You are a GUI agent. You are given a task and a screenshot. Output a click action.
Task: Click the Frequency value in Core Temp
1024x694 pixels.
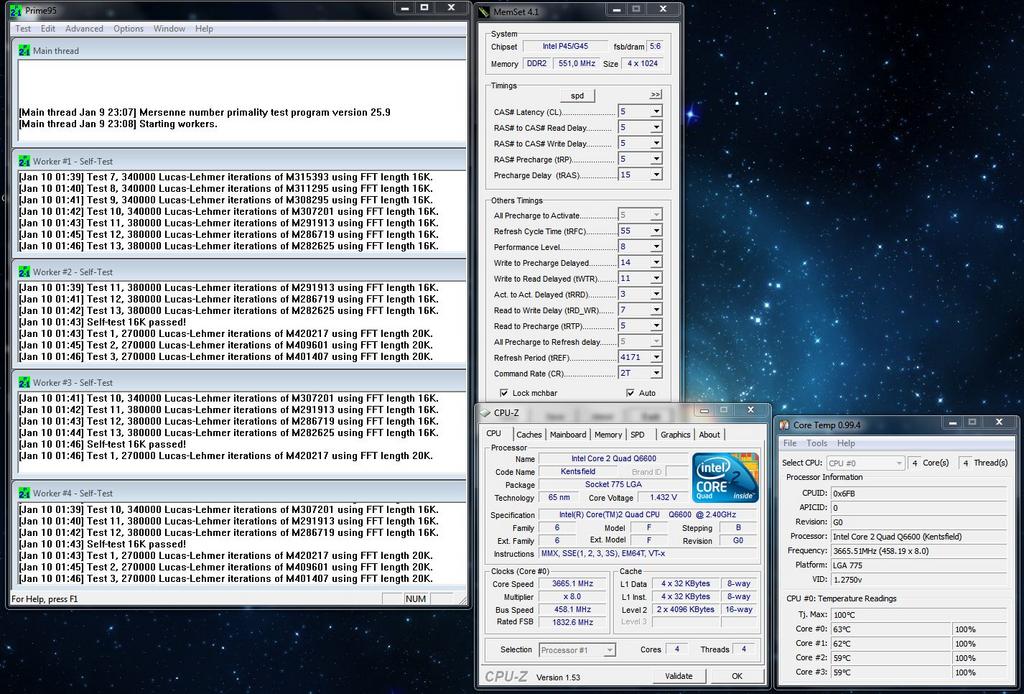tap(918, 551)
